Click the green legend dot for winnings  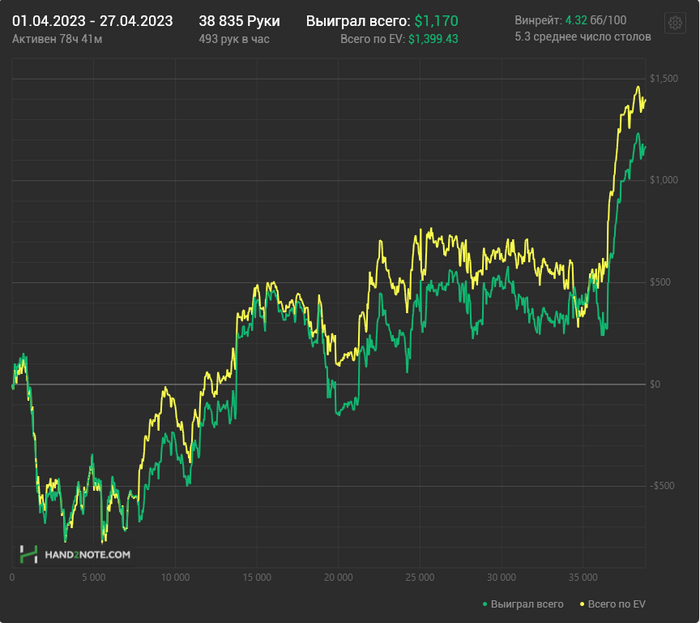click(x=485, y=604)
